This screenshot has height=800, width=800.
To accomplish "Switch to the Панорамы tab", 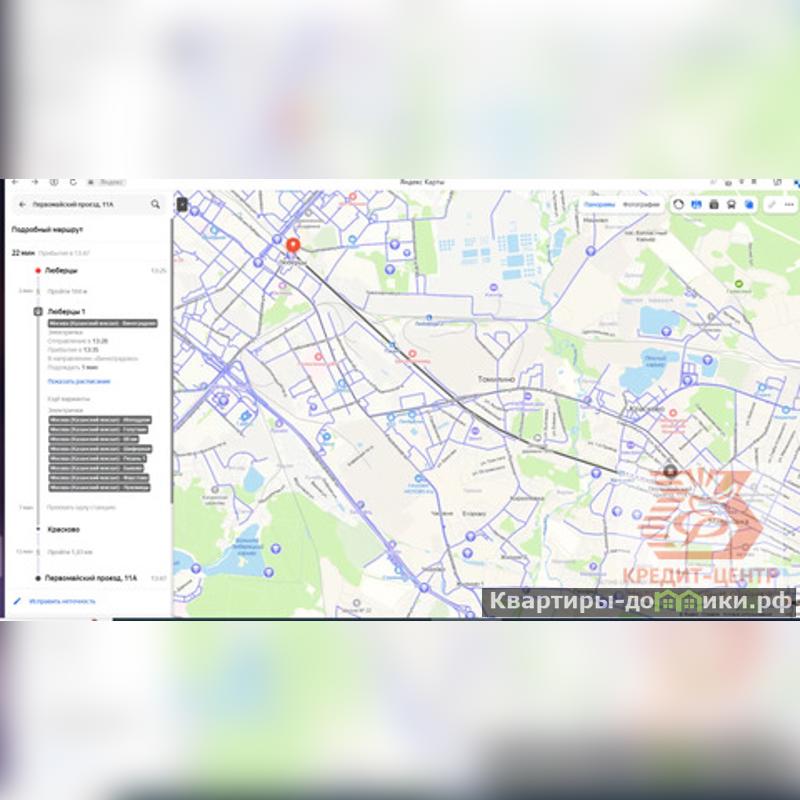I will tap(598, 204).
